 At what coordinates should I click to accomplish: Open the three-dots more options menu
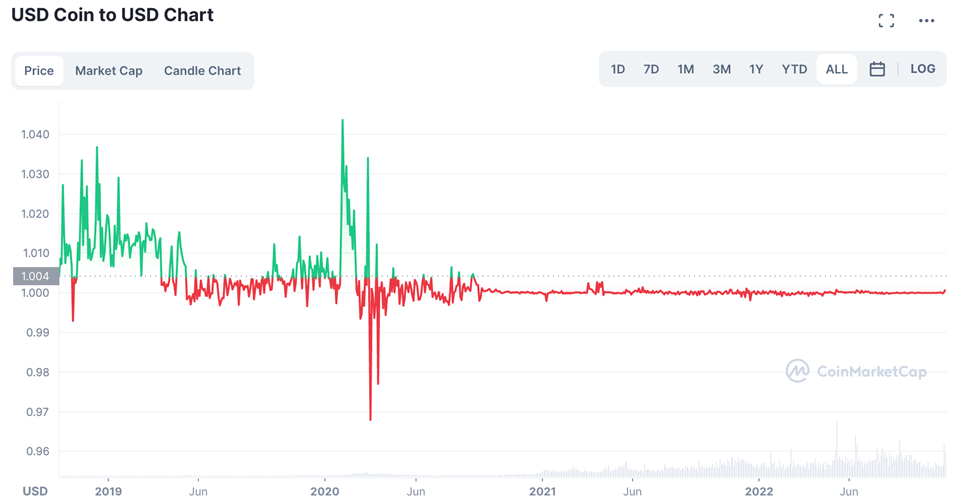coord(926,21)
